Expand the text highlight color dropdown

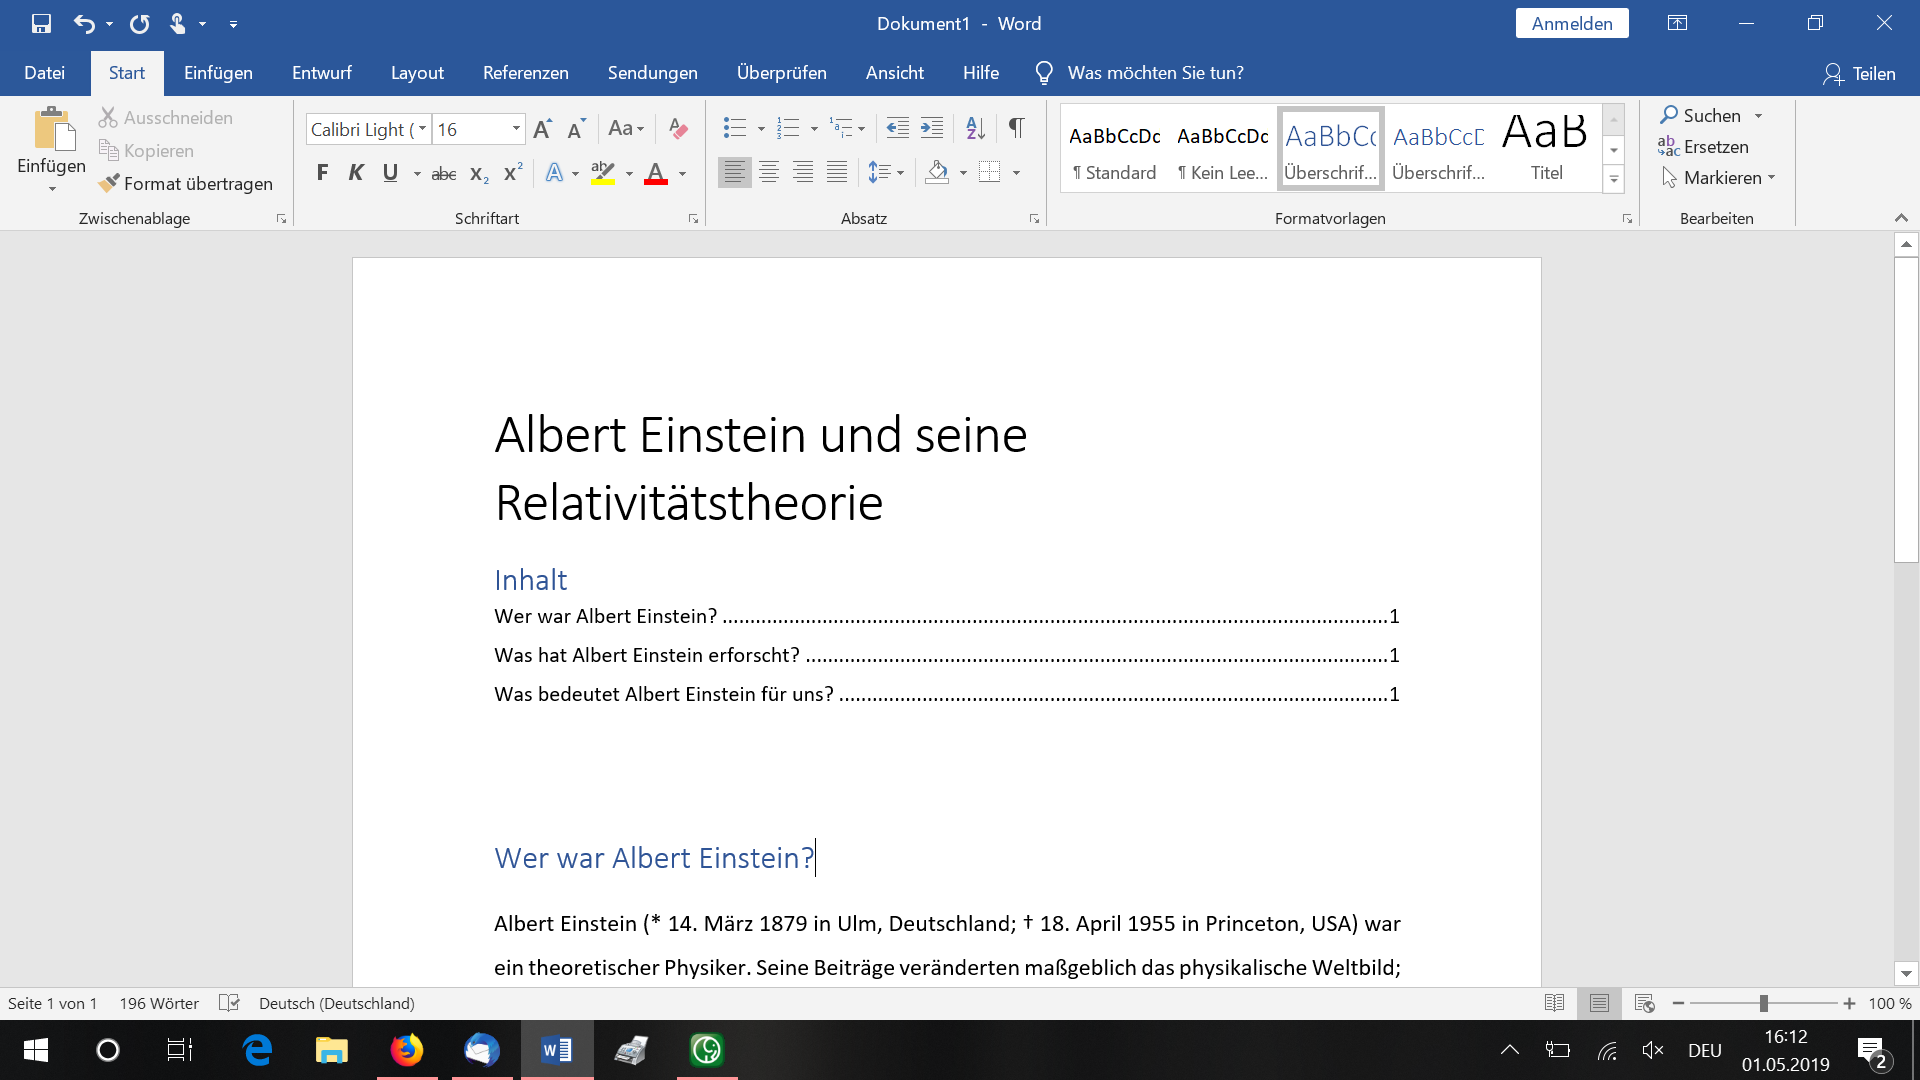coord(629,173)
